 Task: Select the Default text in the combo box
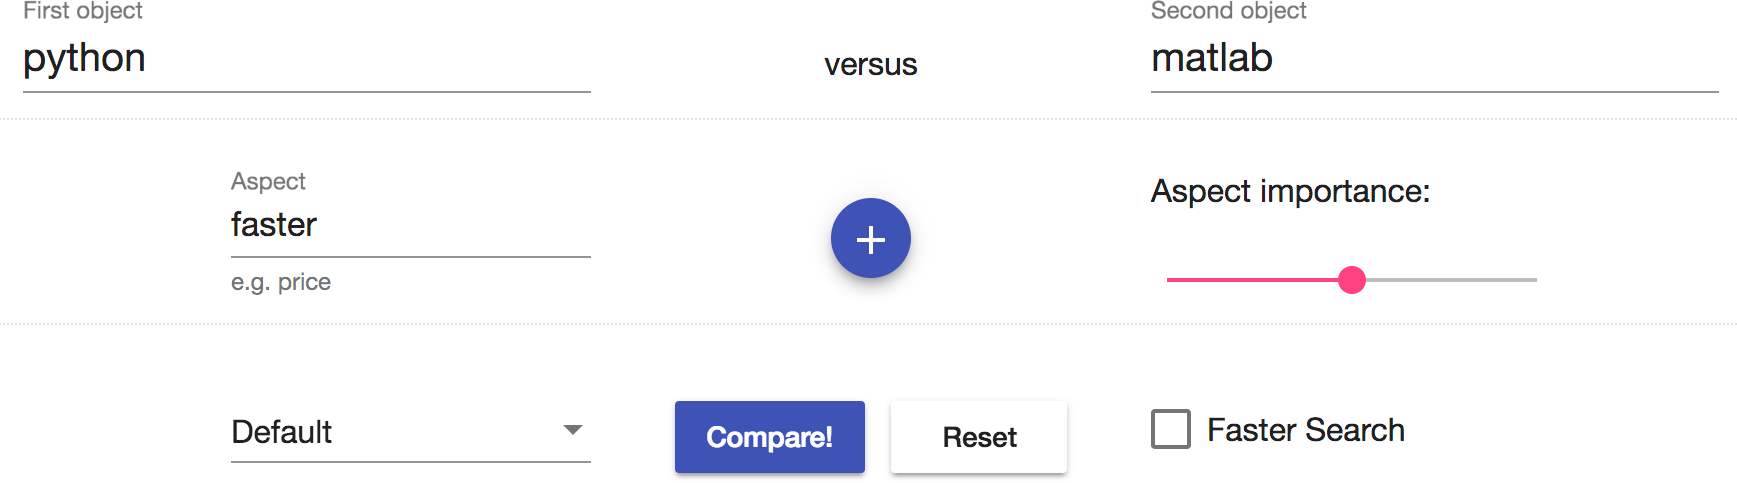281,432
